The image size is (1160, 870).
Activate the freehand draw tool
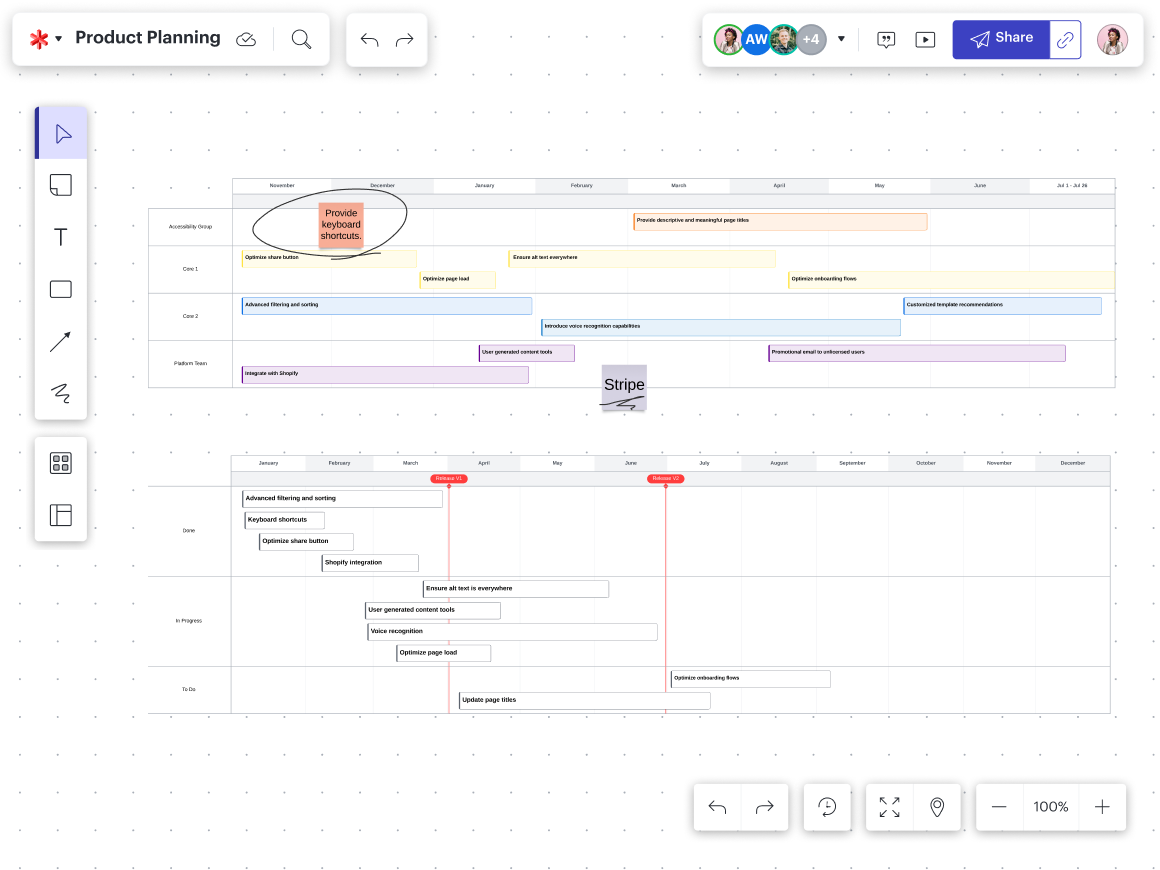tap(61, 393)
